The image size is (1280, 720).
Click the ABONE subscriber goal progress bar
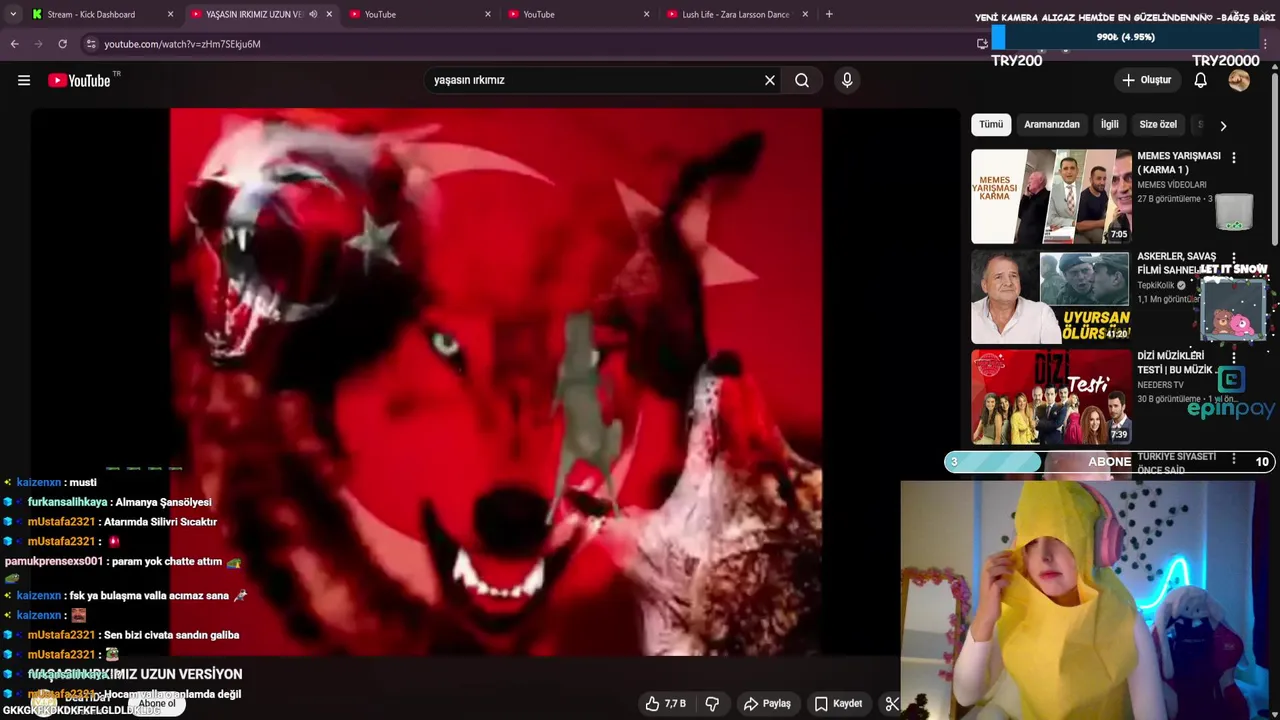pos(1109,462)
